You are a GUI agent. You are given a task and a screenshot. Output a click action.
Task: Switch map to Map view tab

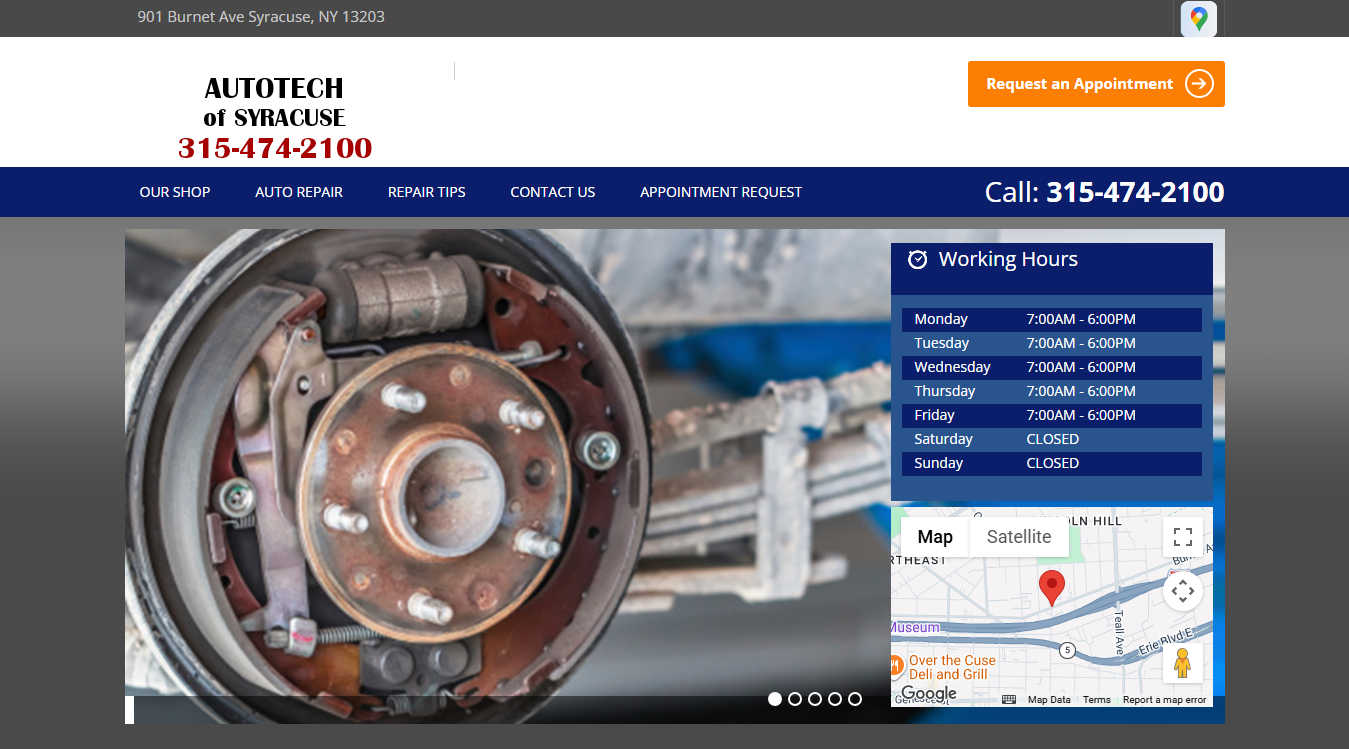tap(935, 537)
